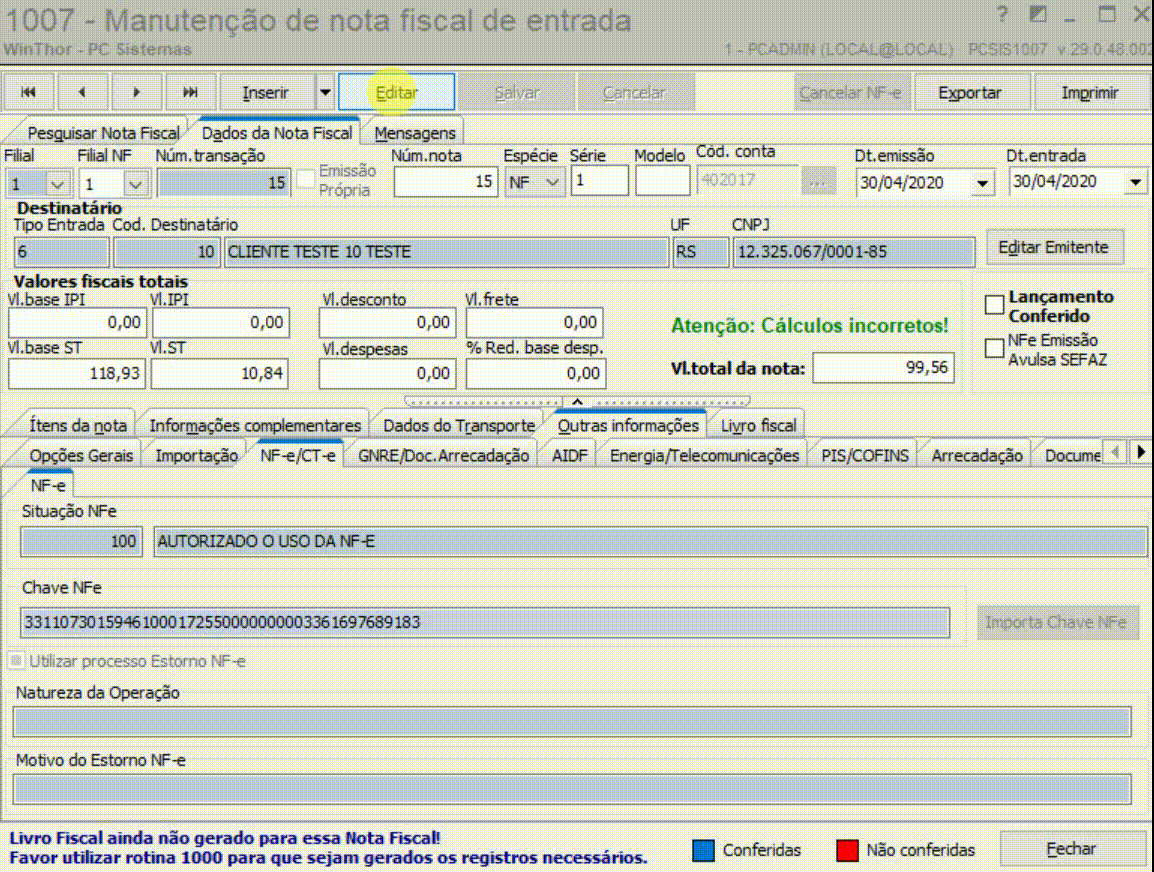The width and height of the screenshot is (1154, 872).
Task: Open Ítens da nota tab
Action: pos(78,425)
